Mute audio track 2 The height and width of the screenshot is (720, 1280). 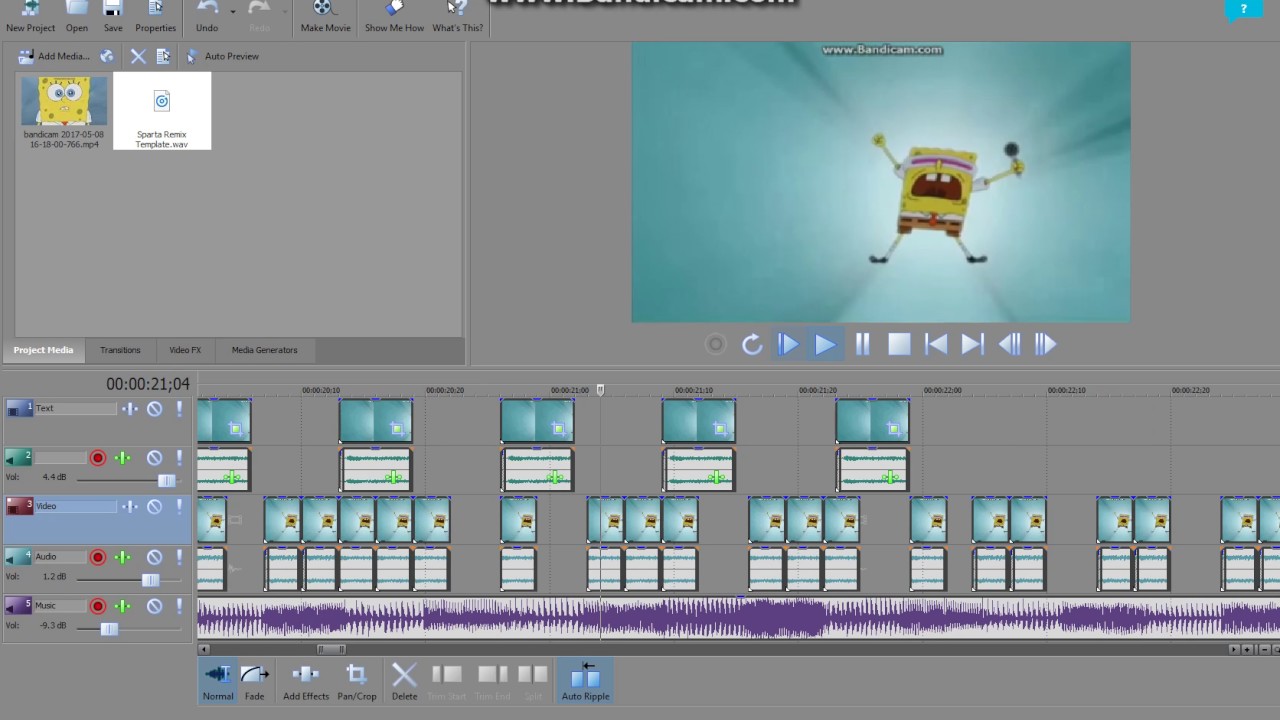pos(155,458)
